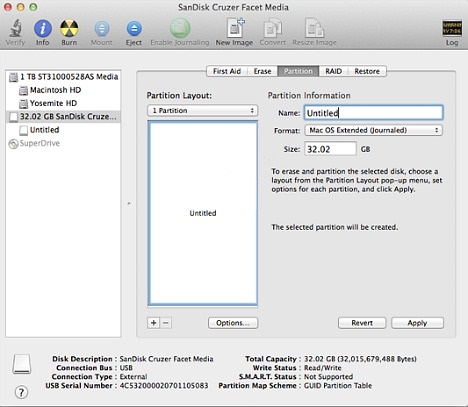This screenshot has width=468, height=407.
Task: Click the Untitled volume icon in sidebar
Action: pyautogui.click(x=23, y=130)
